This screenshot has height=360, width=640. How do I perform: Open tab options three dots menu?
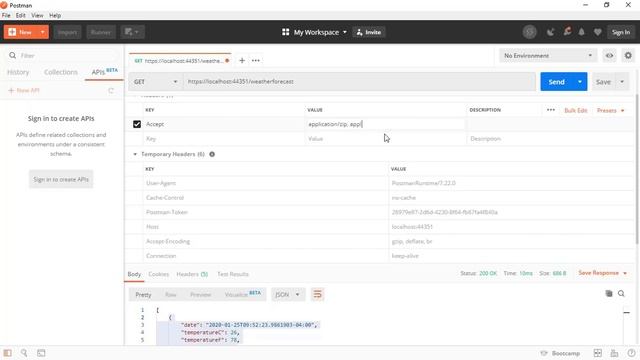tap(256, 60)
